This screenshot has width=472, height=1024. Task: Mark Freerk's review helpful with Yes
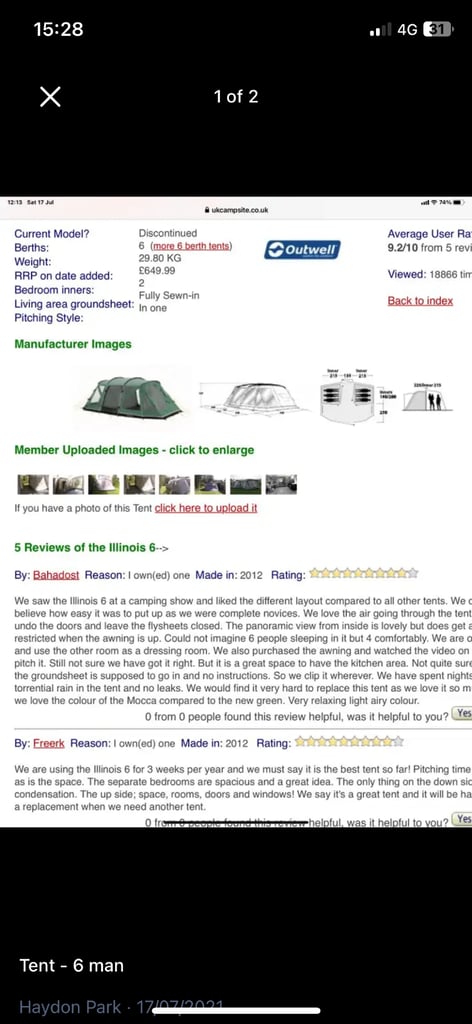(462, 819)
